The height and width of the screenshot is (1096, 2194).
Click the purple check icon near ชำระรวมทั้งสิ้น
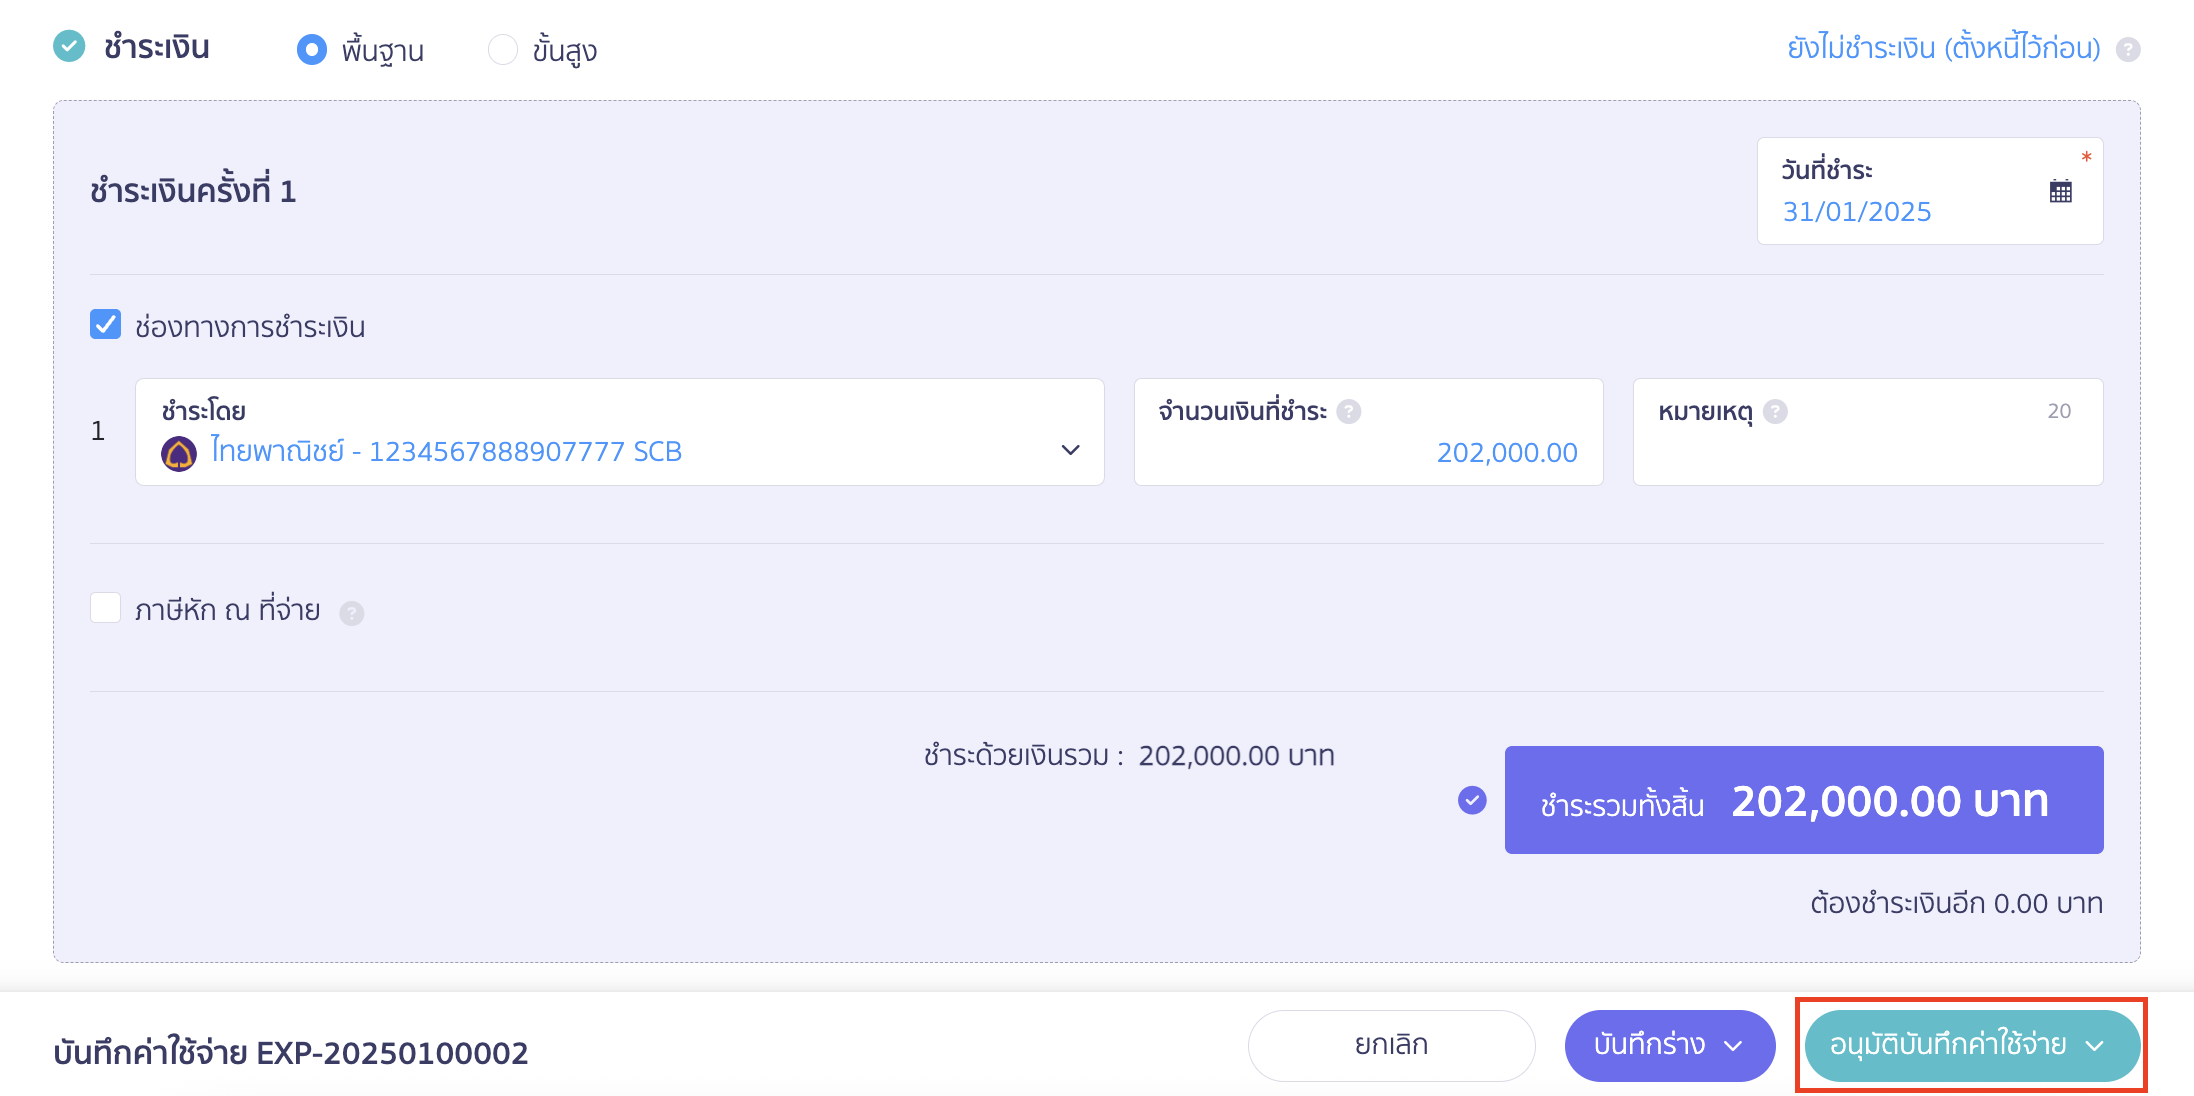click(1472, 800)
